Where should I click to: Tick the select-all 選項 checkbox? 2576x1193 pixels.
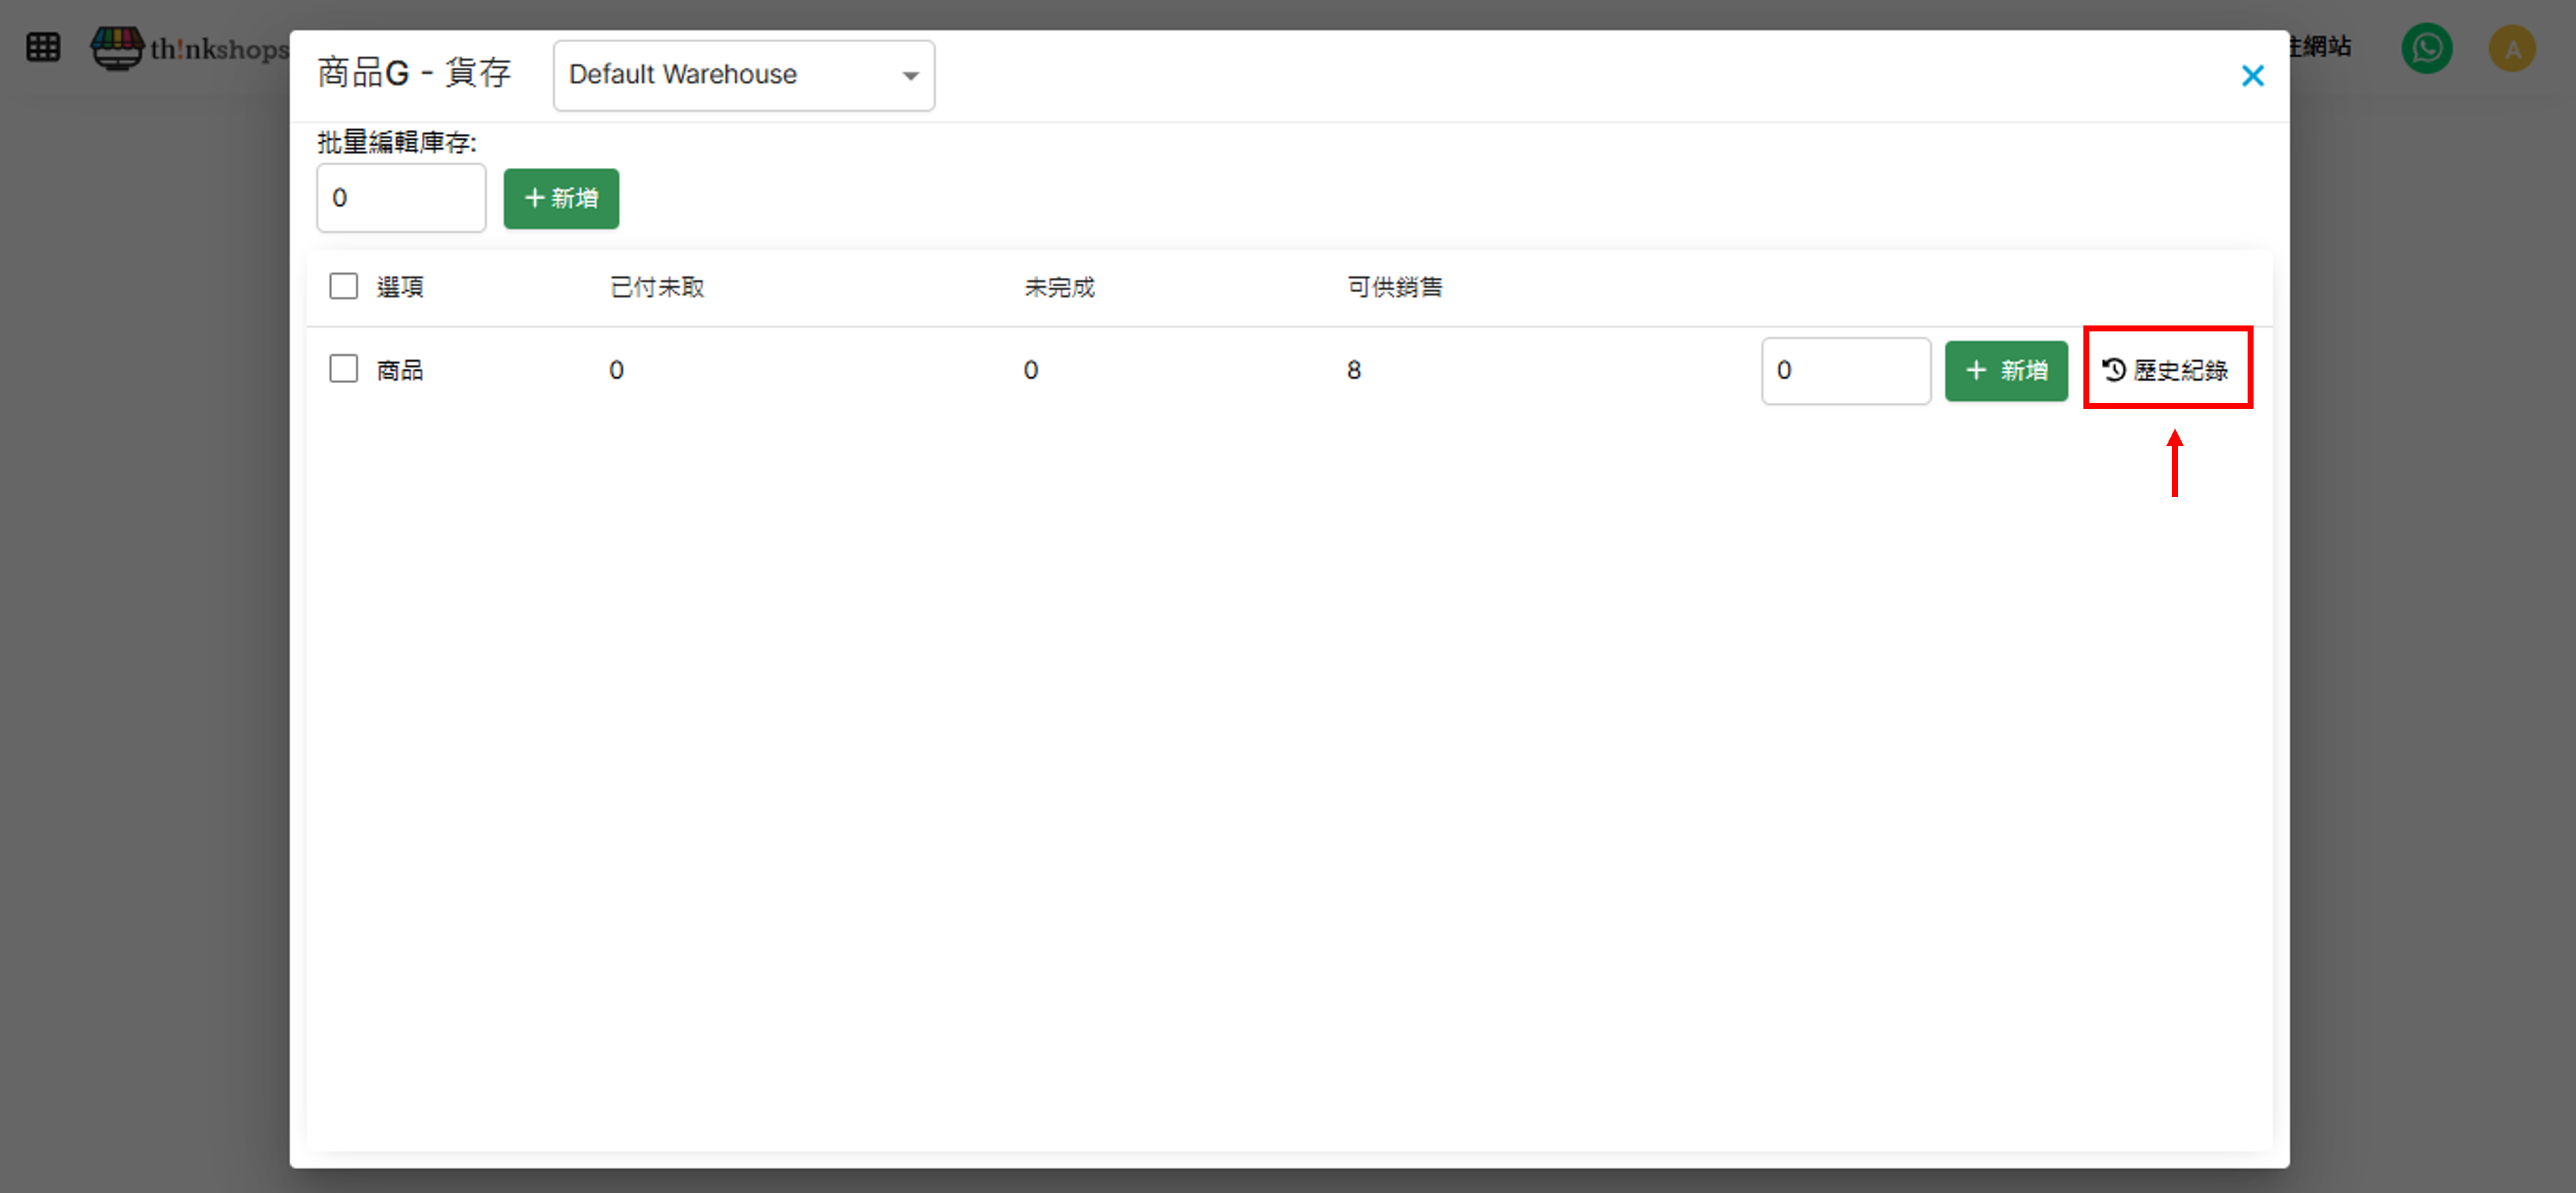[343, 287]
